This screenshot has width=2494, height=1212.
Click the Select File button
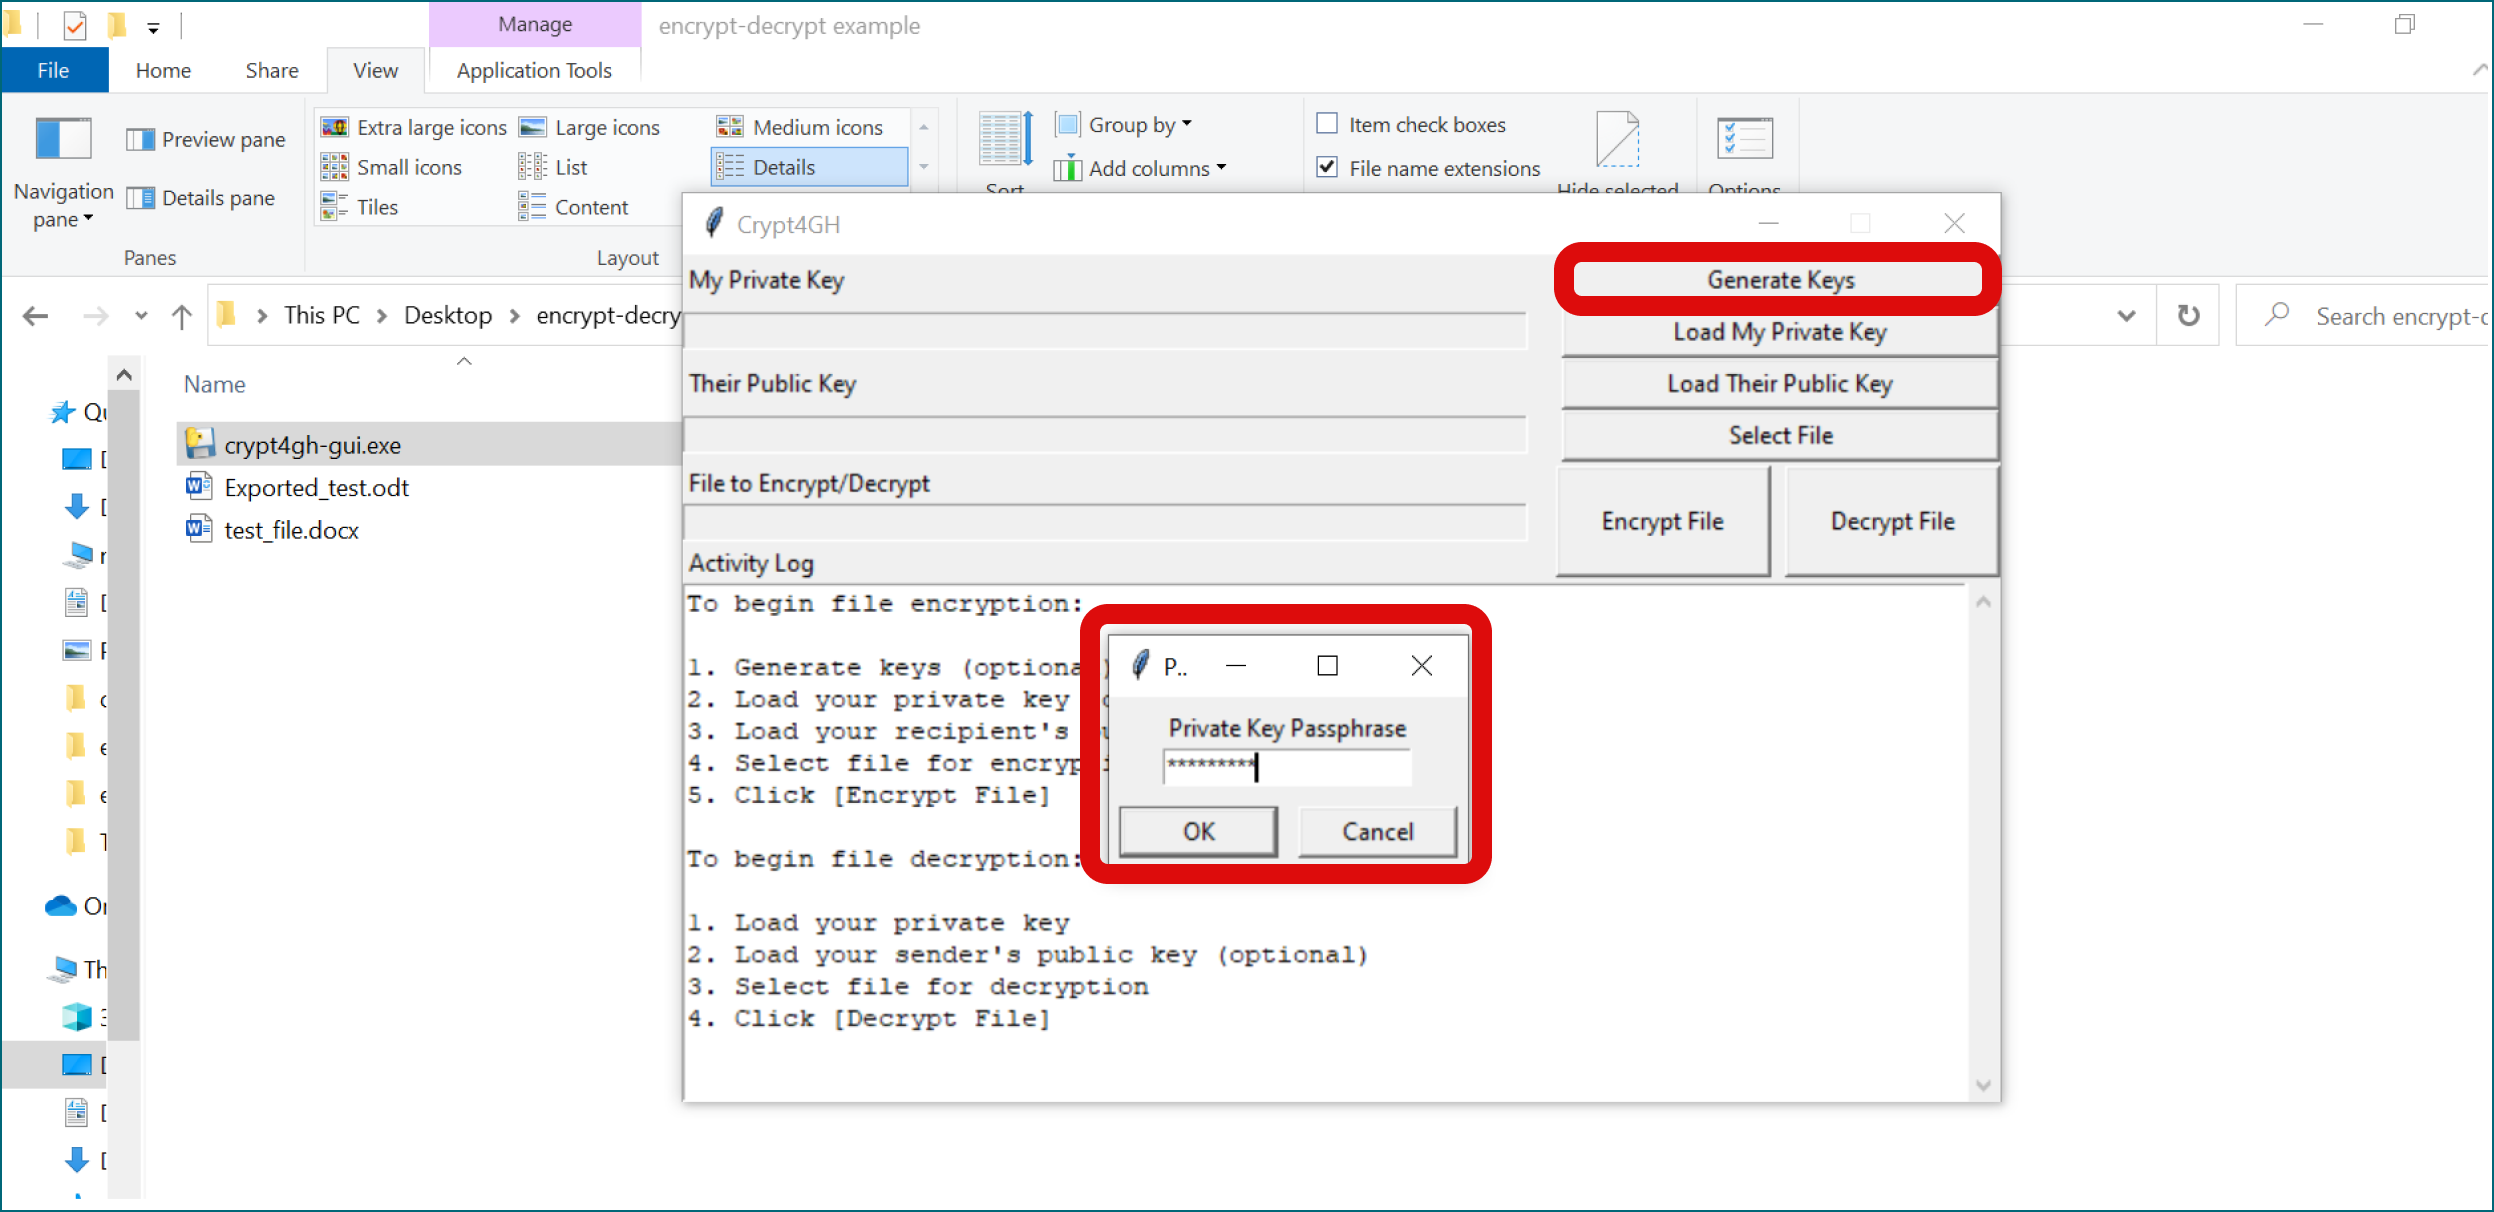1780,436
